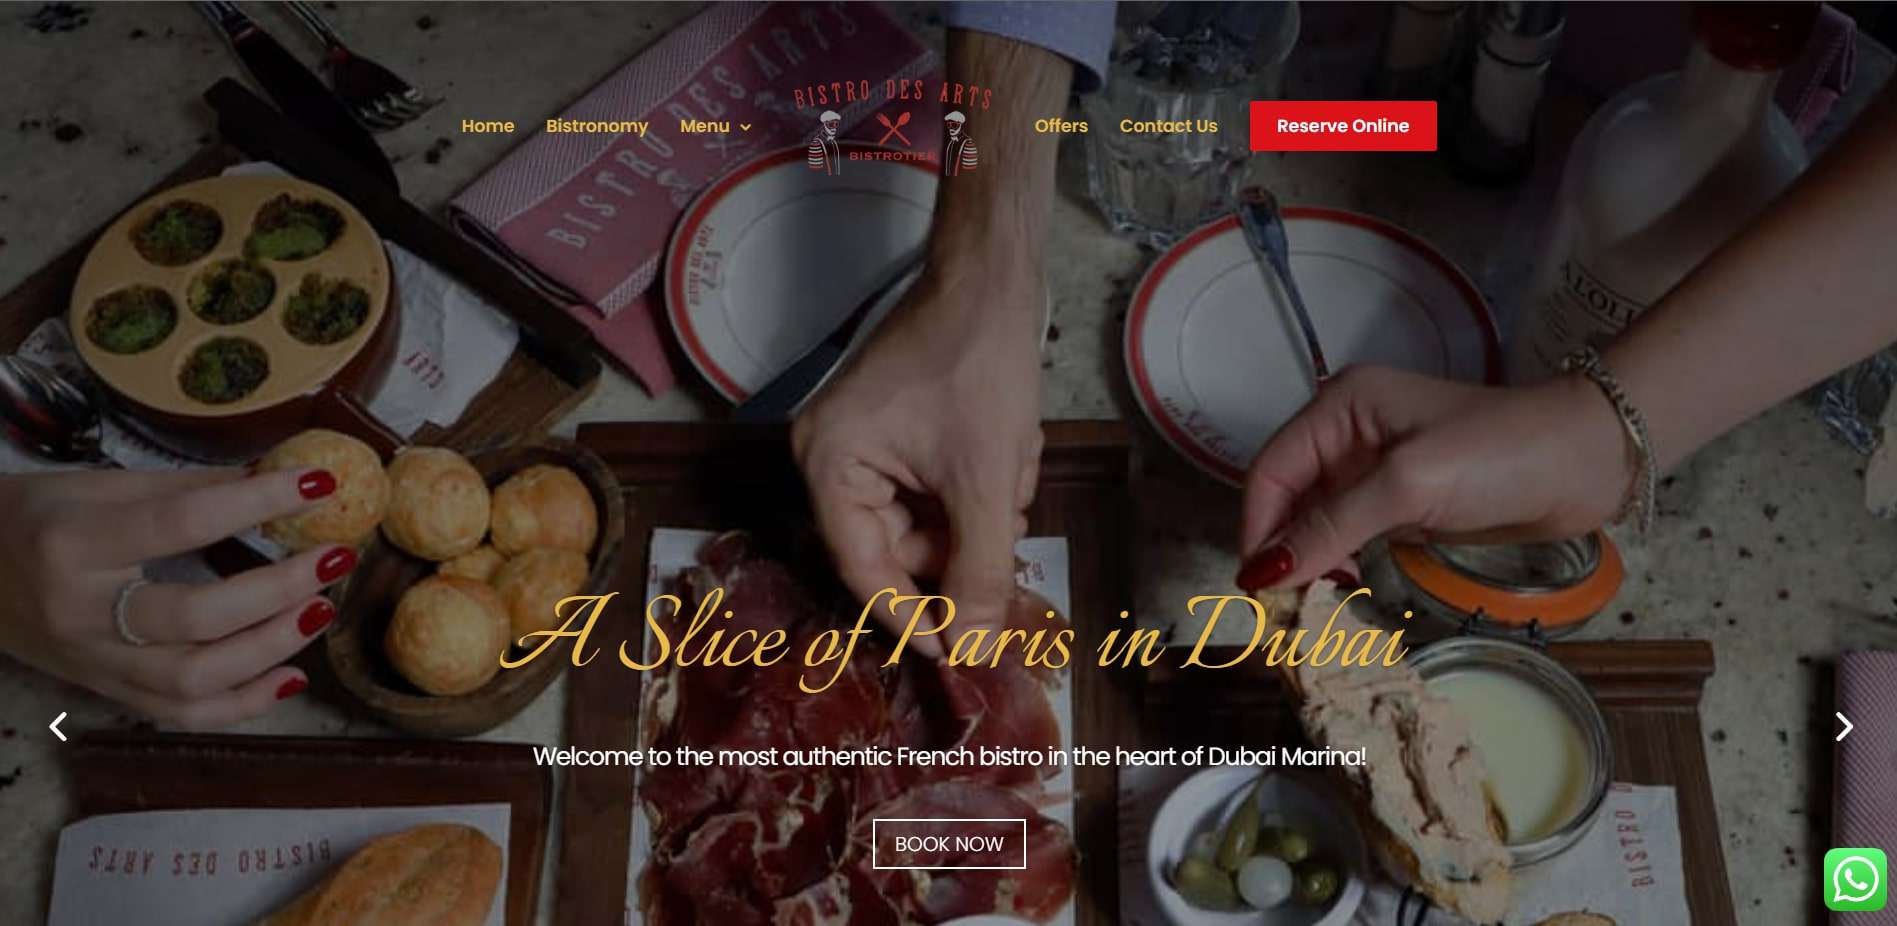This screenshot has height=926, width=1897.
Task: Open the Bistronomy page
Action: 597,126
